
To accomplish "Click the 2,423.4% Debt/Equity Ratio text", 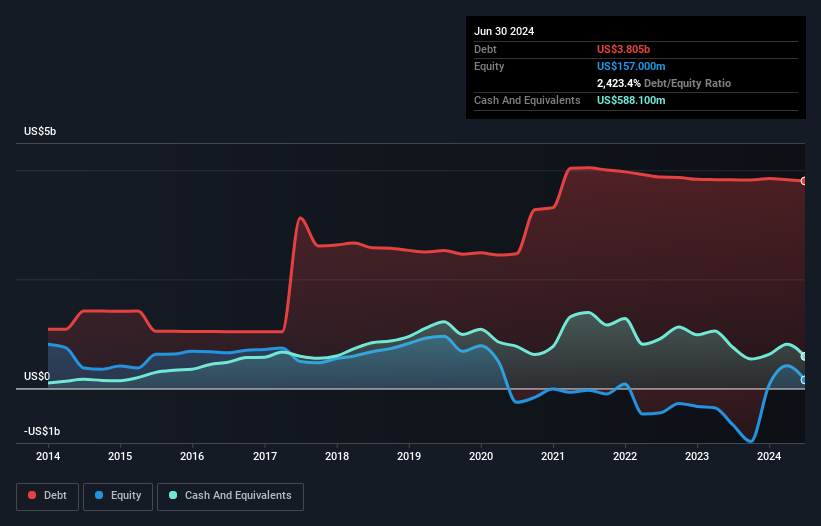I will (x=664, y=83).
